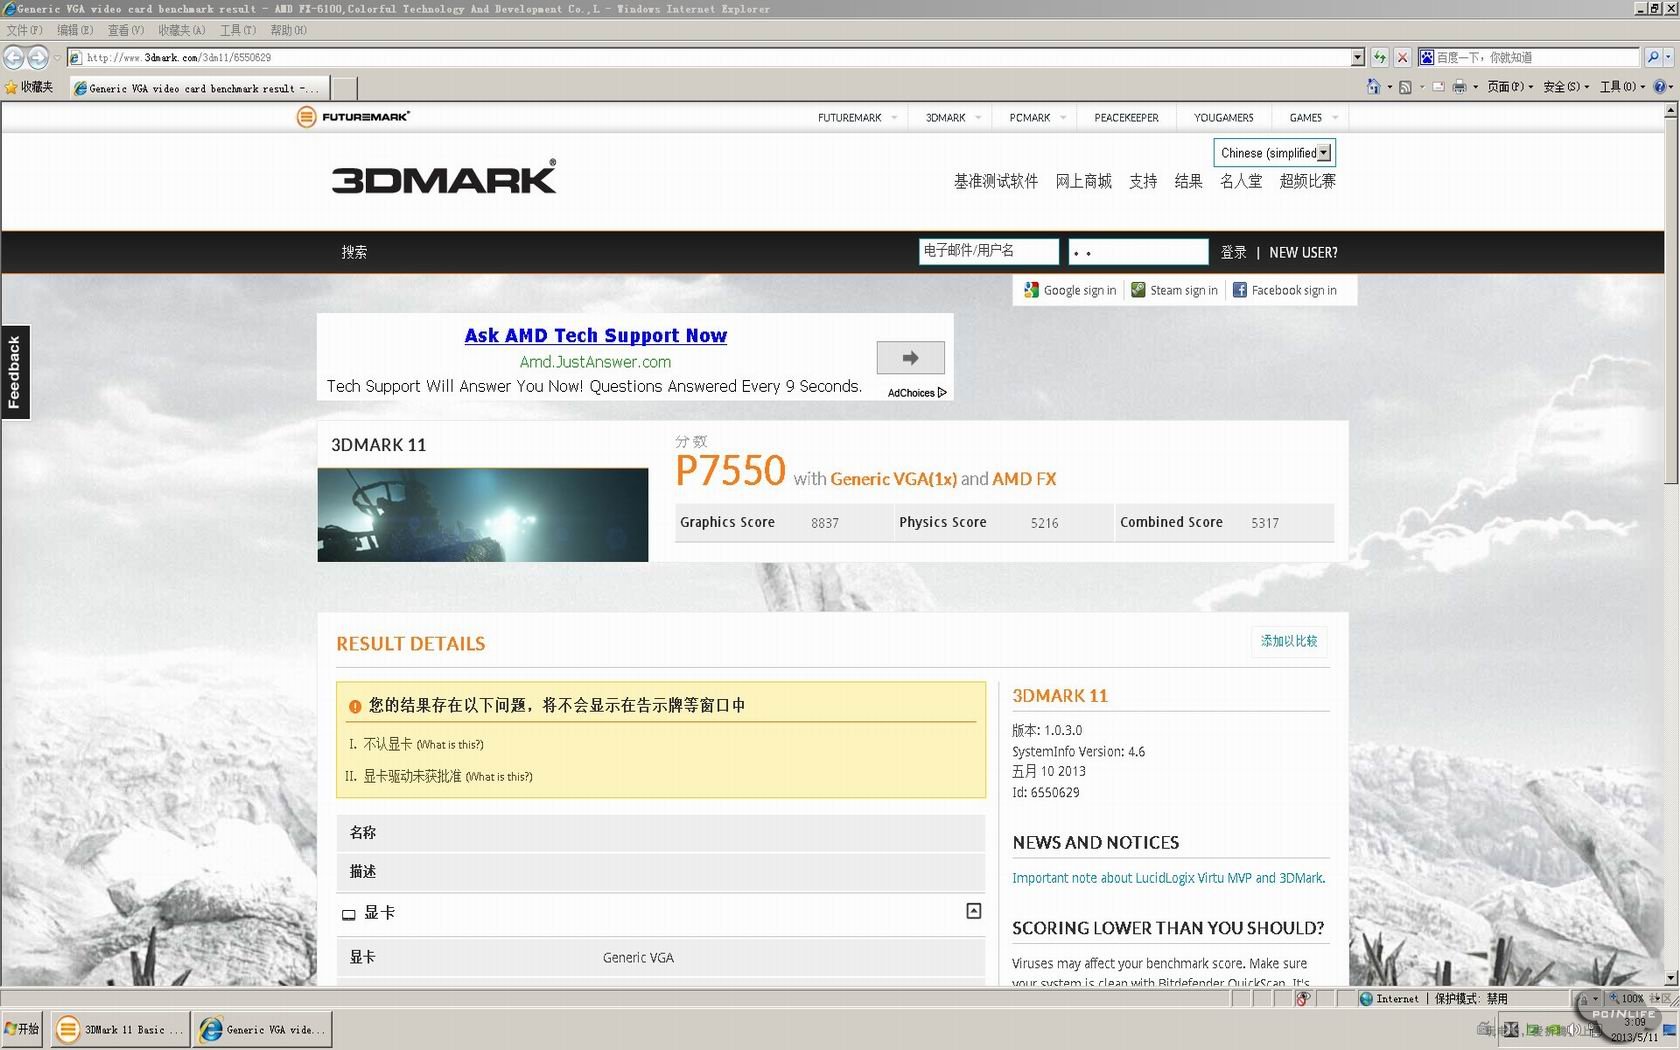
Task: Stop loading with the red X icon
Action: click(1402, 57)
